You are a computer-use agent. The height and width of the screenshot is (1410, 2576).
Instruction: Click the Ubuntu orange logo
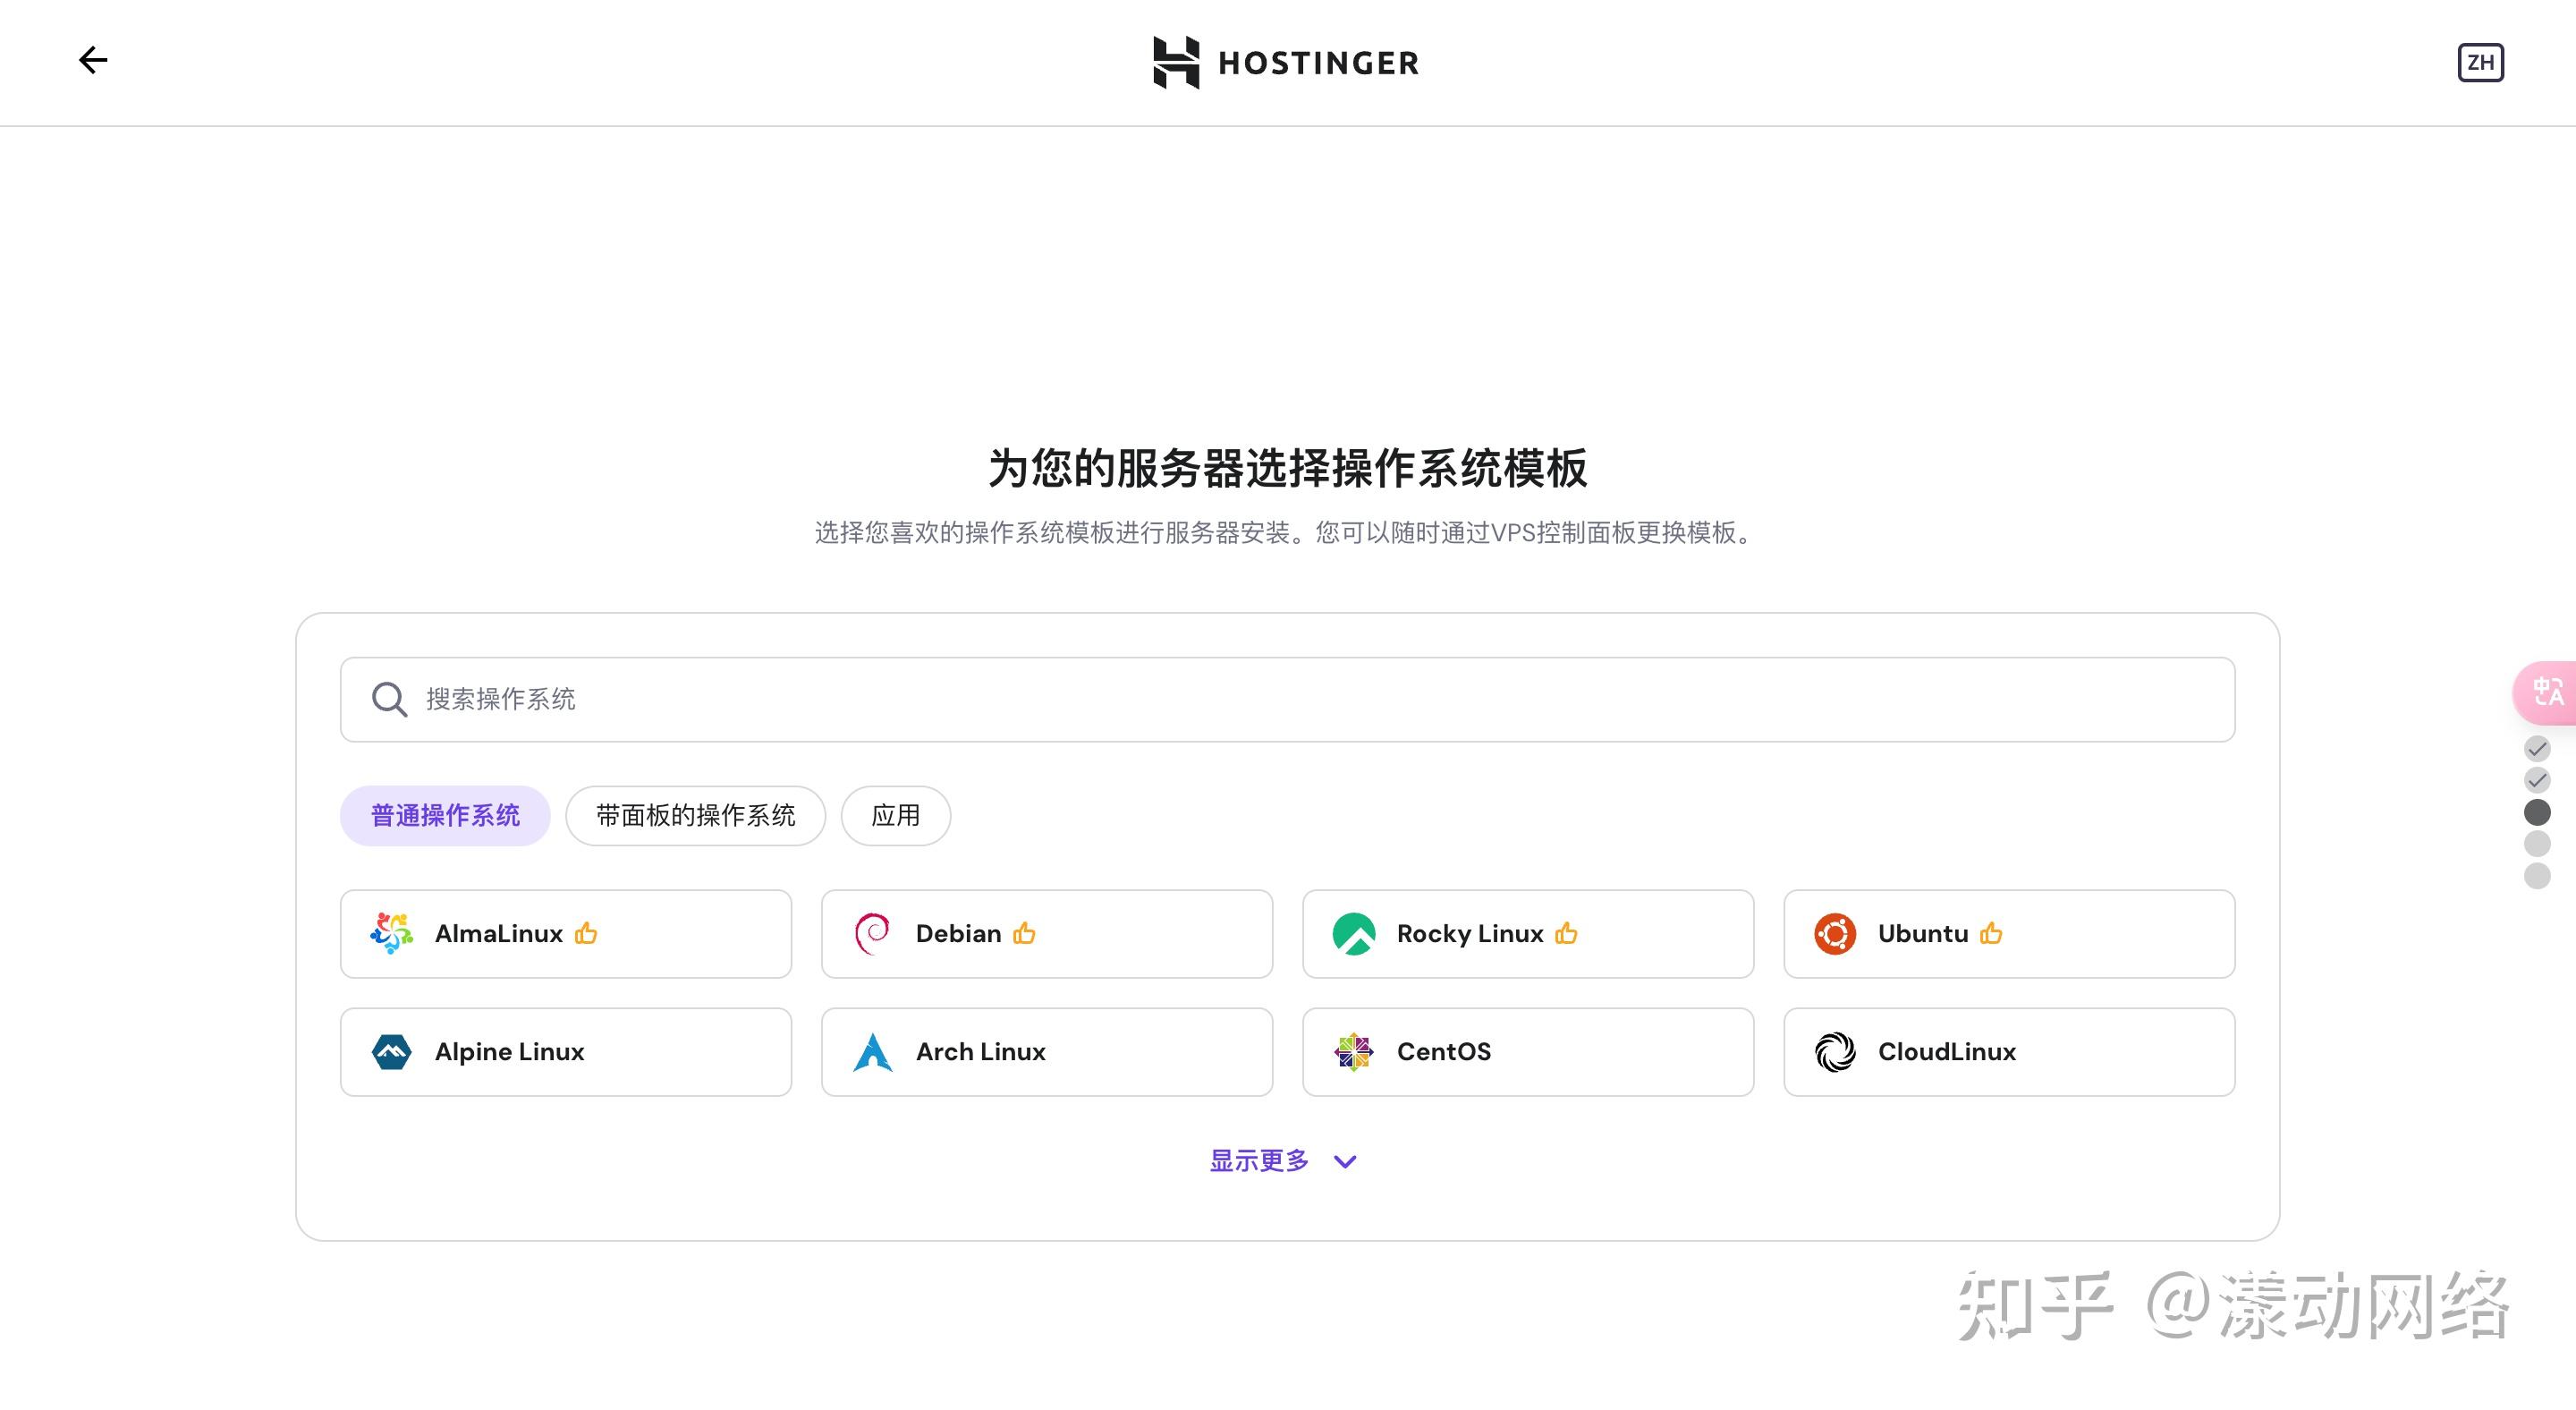(x=1835, y=934)
